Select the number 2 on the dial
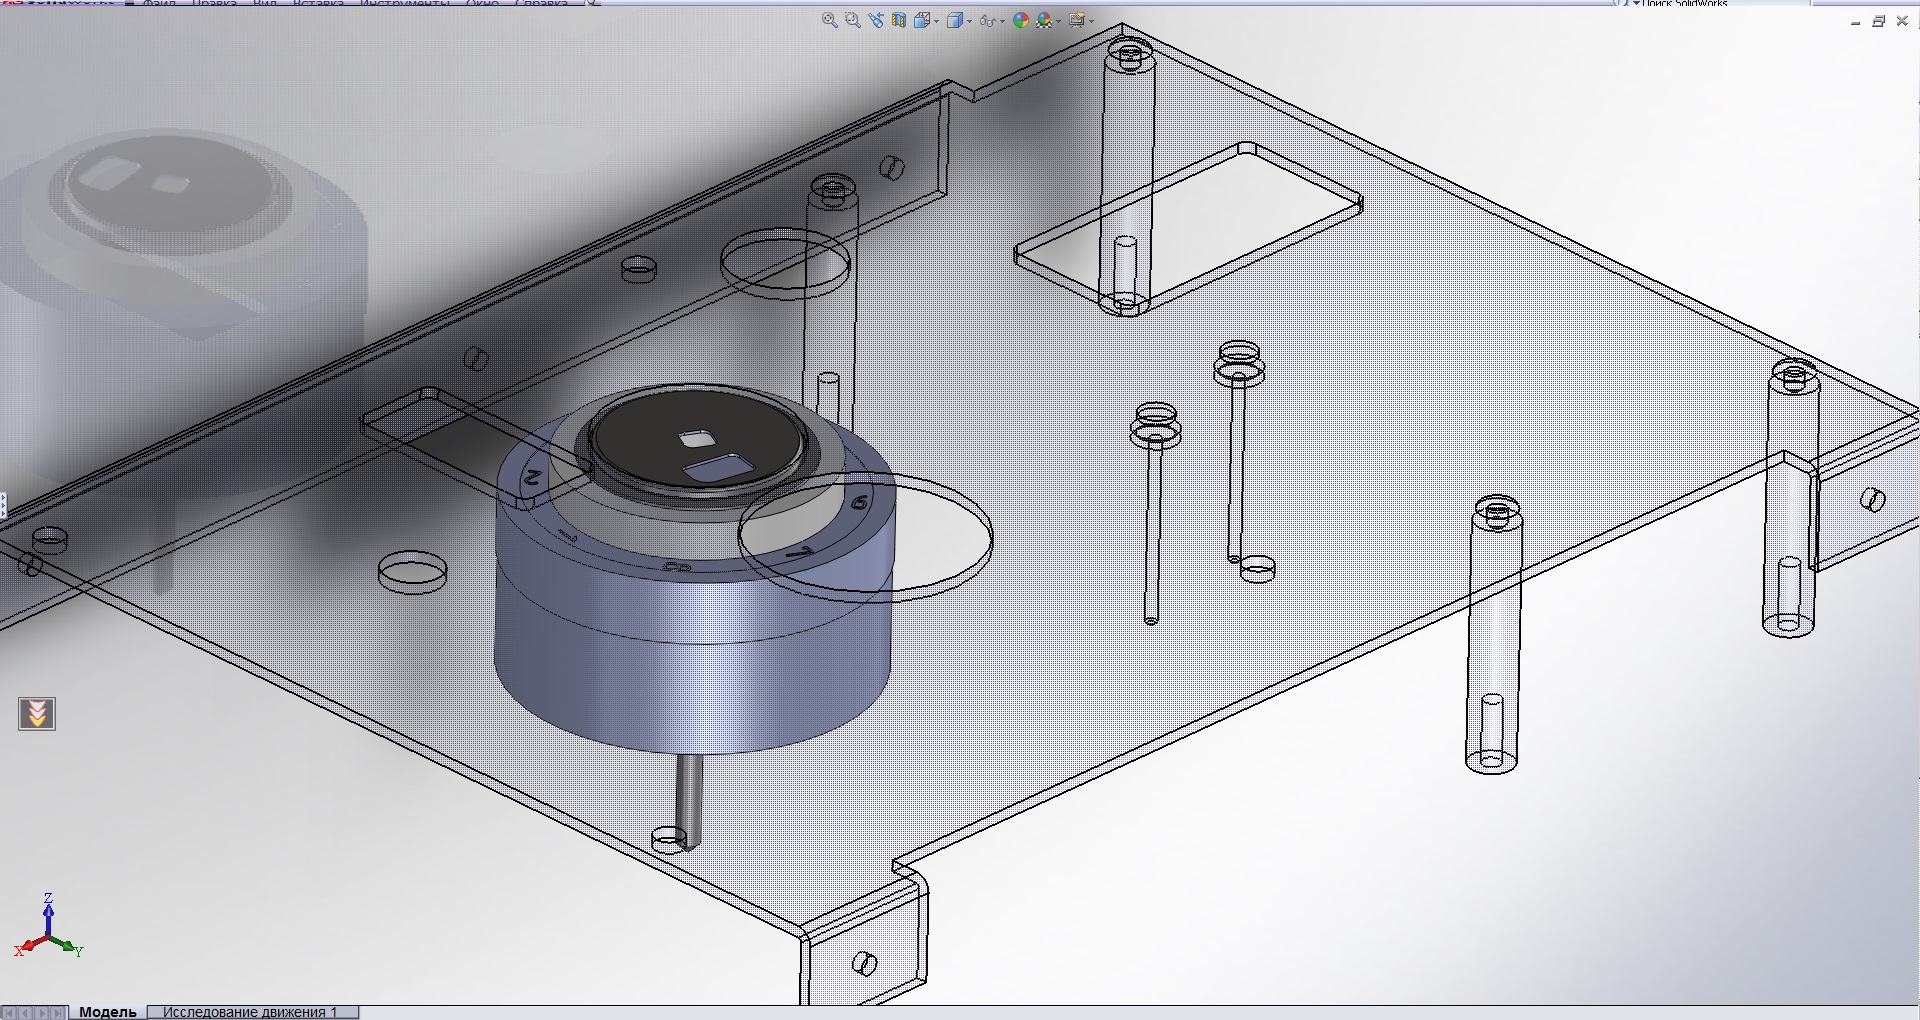 click(x=533, y=477)
